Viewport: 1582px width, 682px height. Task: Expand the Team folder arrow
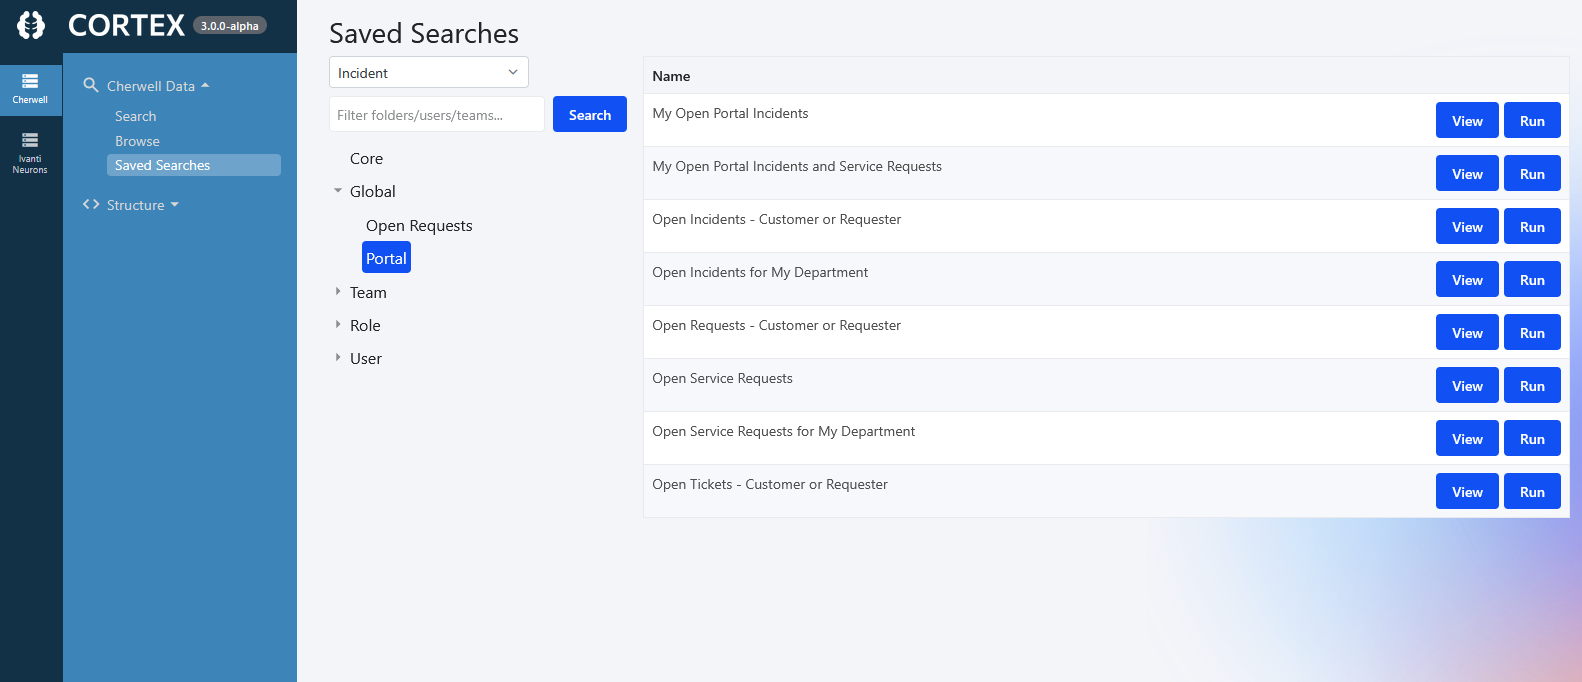[338, 292]
